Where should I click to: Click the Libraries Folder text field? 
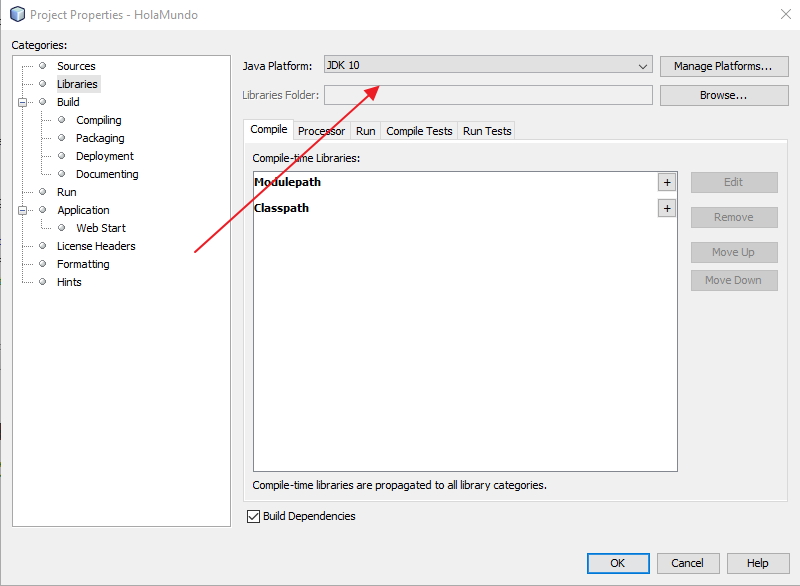(488, 95)
